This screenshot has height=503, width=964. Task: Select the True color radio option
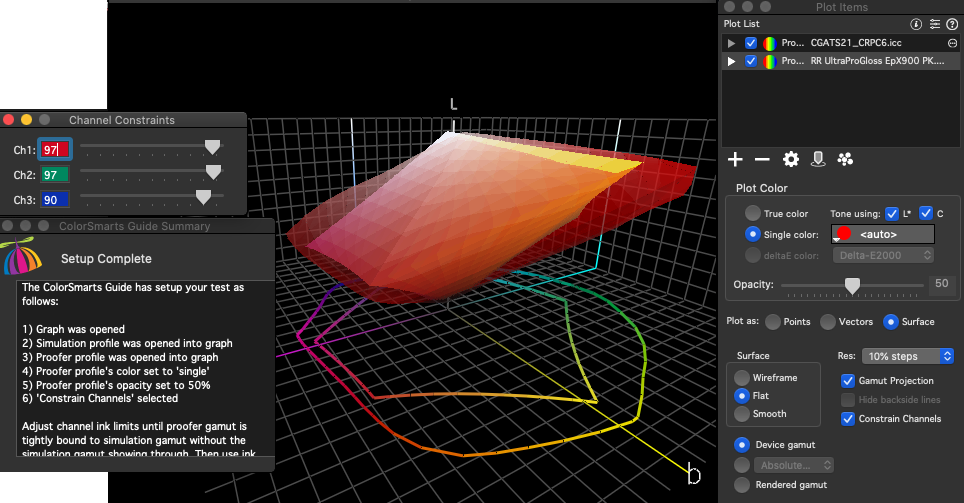click(x=751, y=214)
